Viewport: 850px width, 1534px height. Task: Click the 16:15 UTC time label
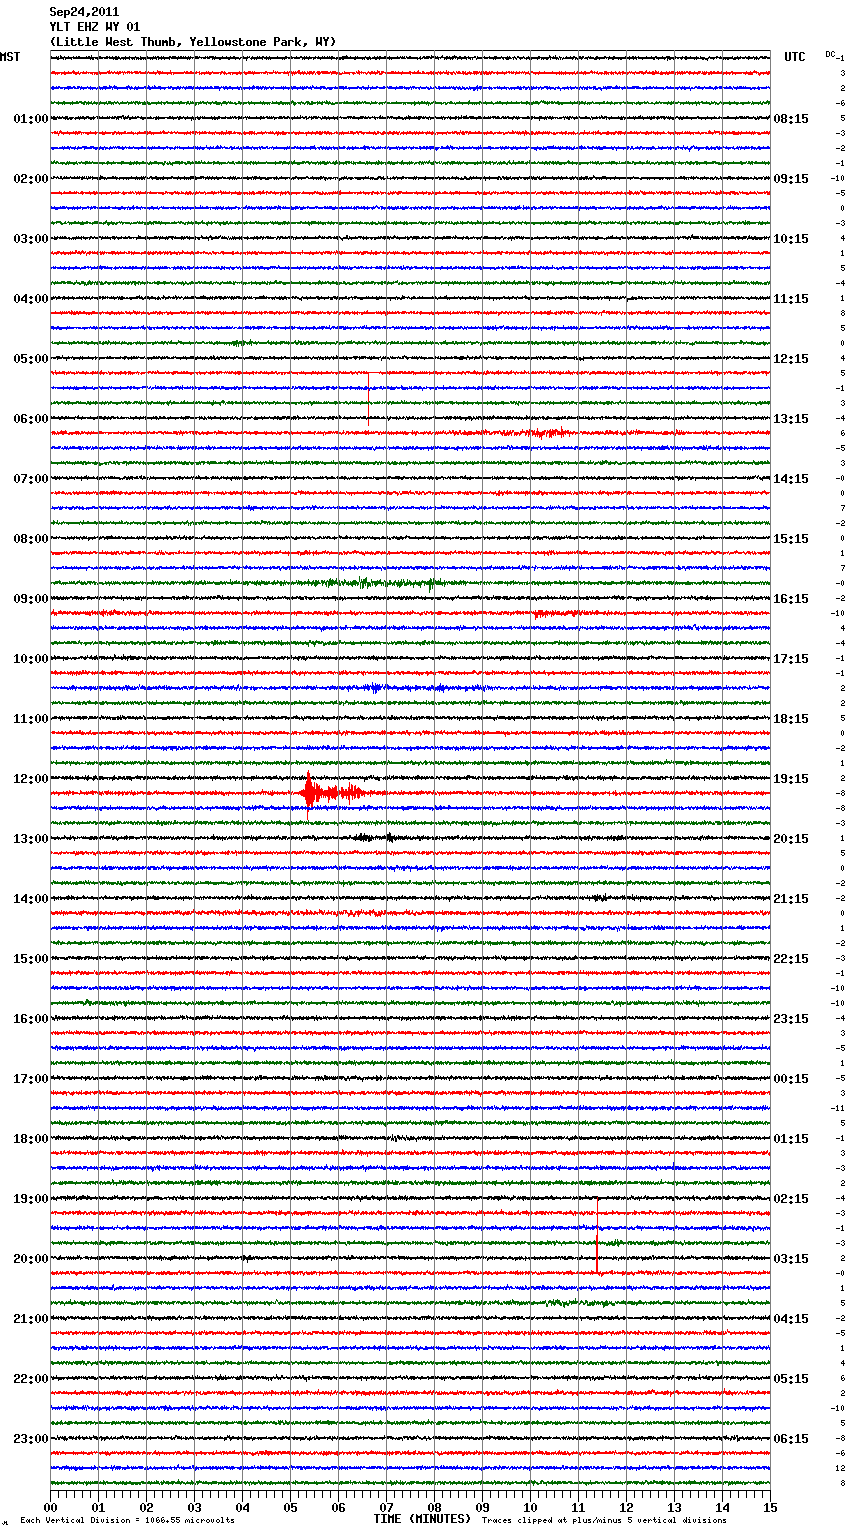point(791,599)
